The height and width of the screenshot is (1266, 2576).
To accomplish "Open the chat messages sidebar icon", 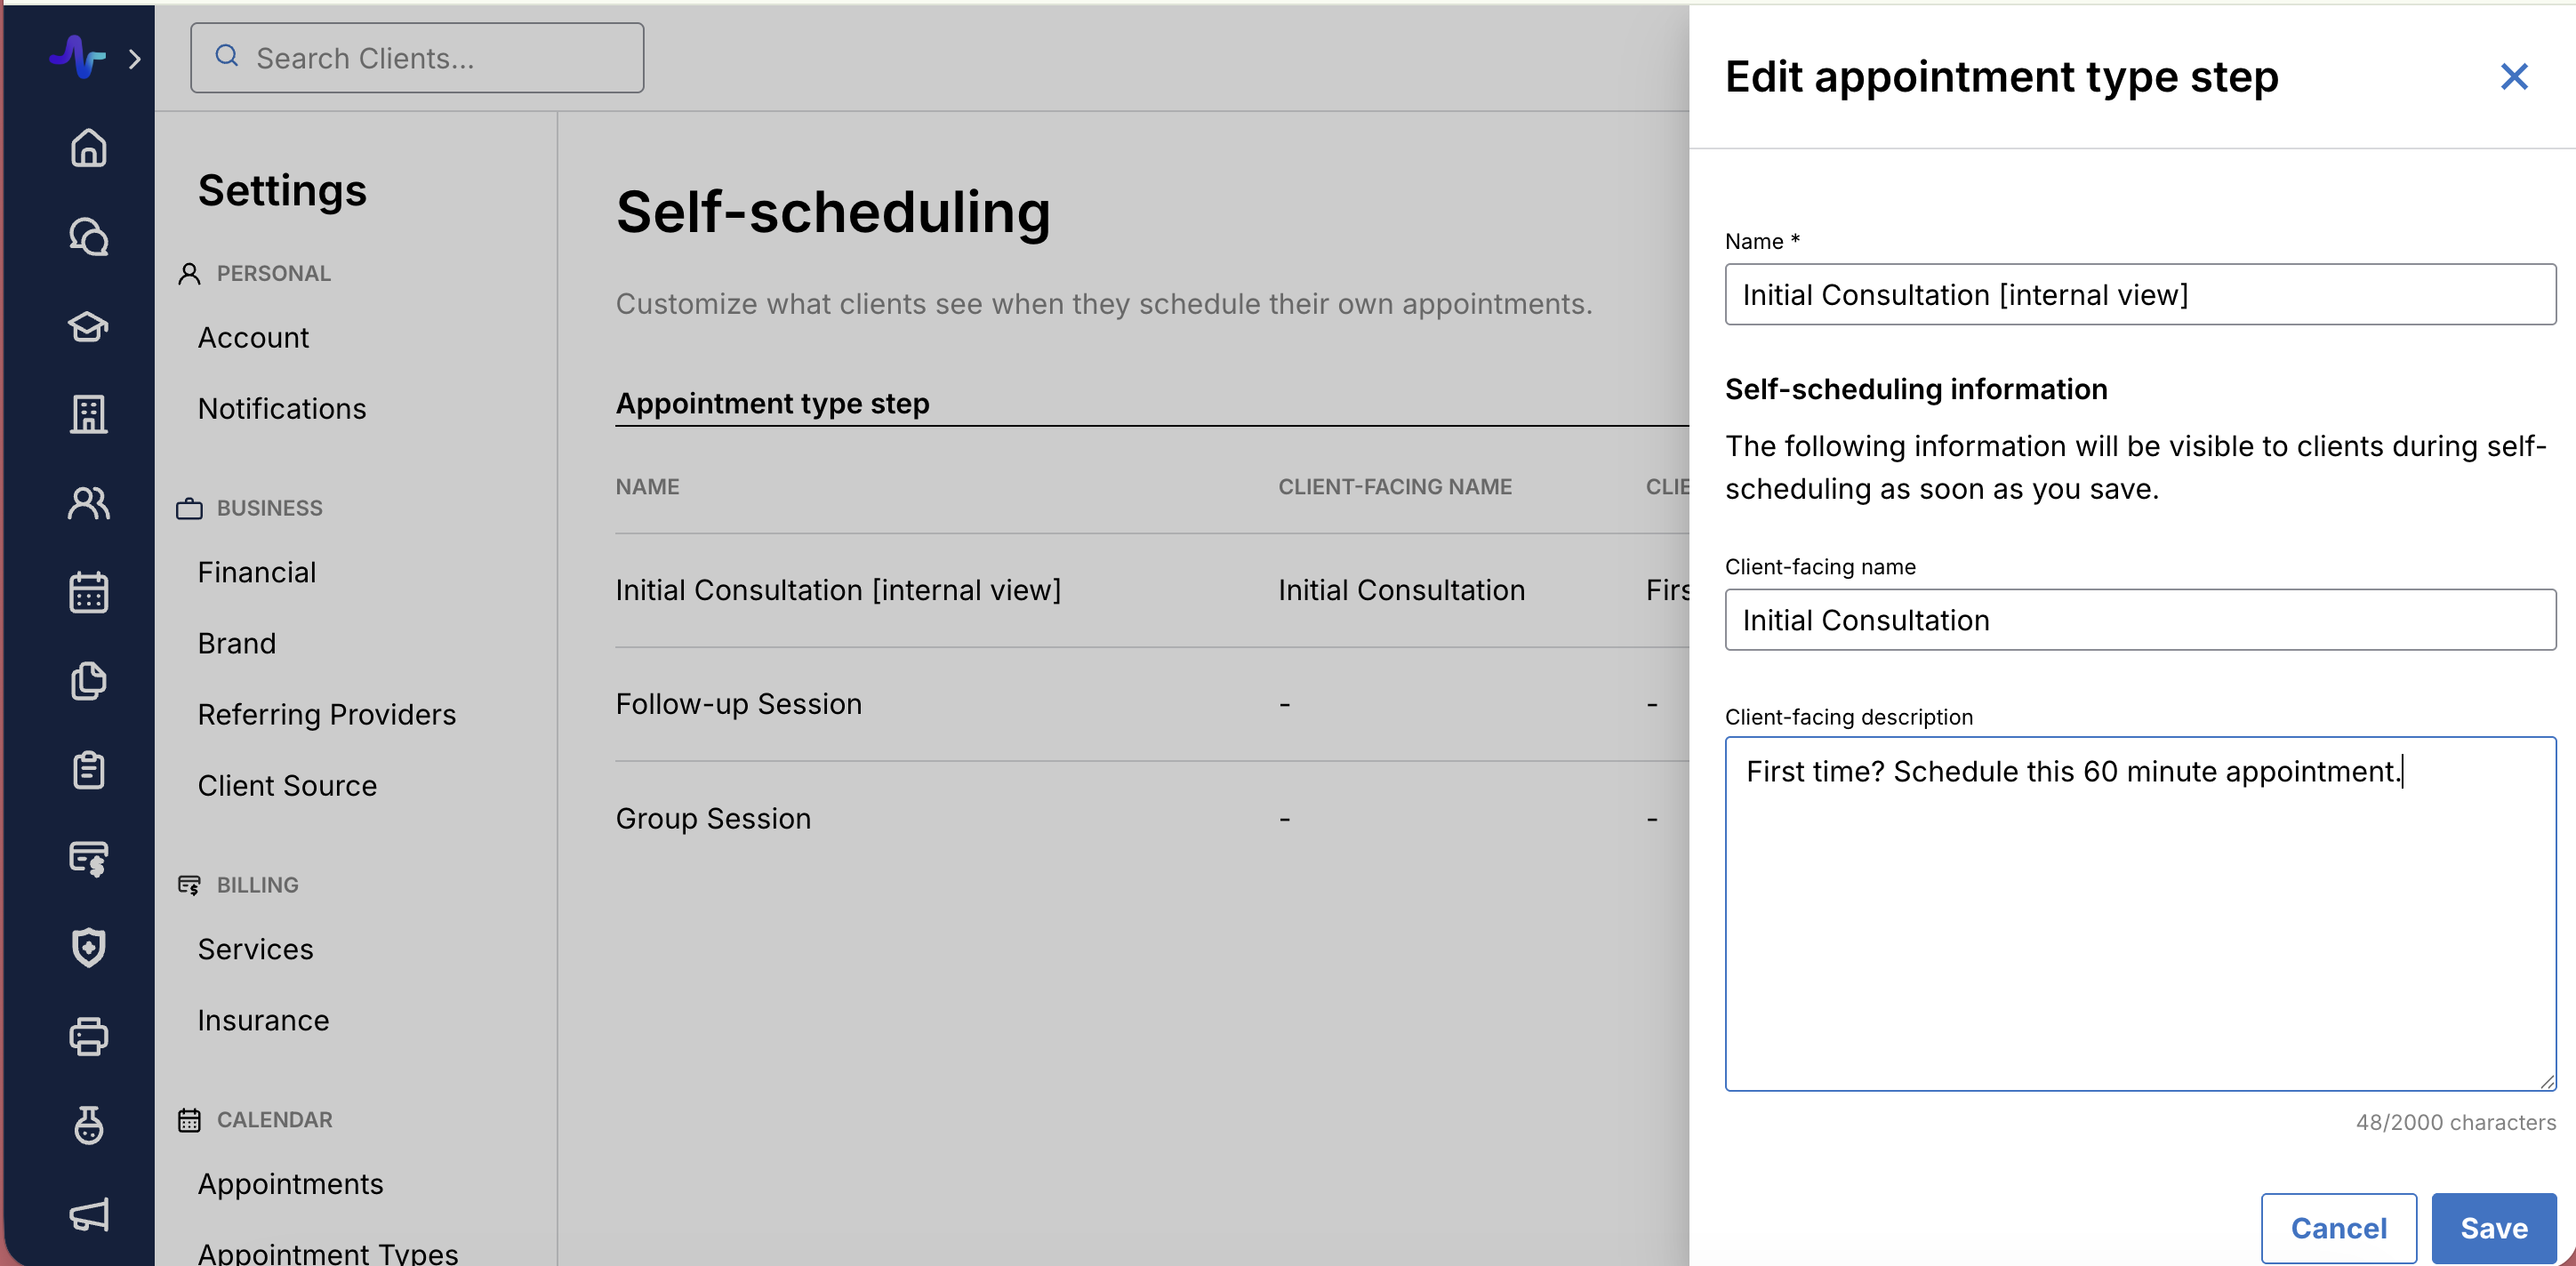I will click(88, 237).
